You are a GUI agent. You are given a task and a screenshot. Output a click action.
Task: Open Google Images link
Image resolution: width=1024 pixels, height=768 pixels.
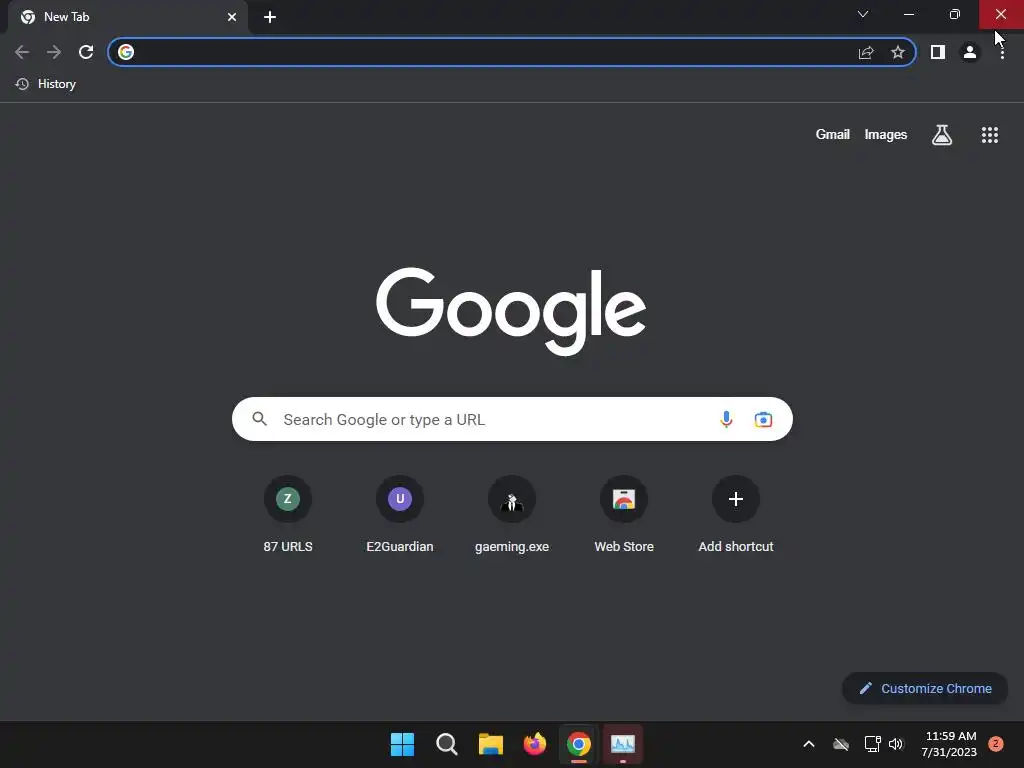click(886, 135)
